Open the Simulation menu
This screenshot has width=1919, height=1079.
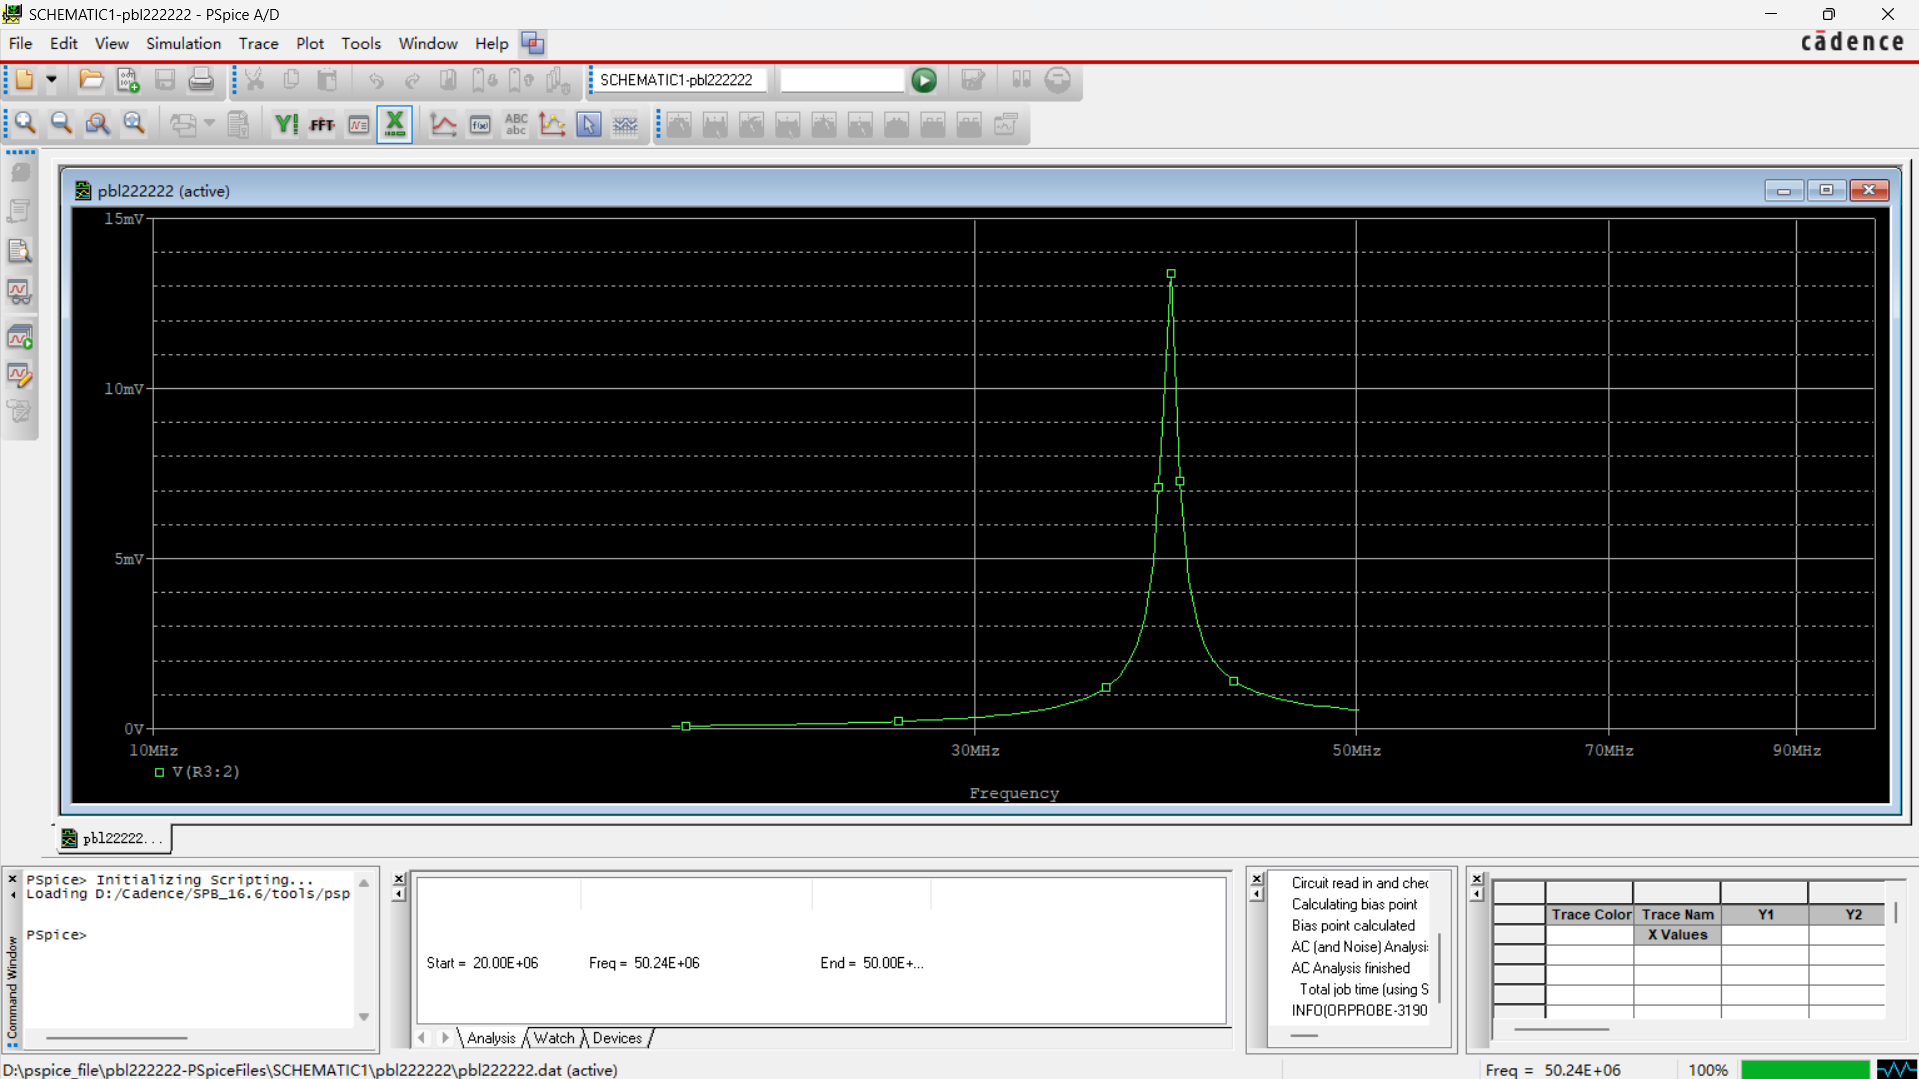coord(183,43)
